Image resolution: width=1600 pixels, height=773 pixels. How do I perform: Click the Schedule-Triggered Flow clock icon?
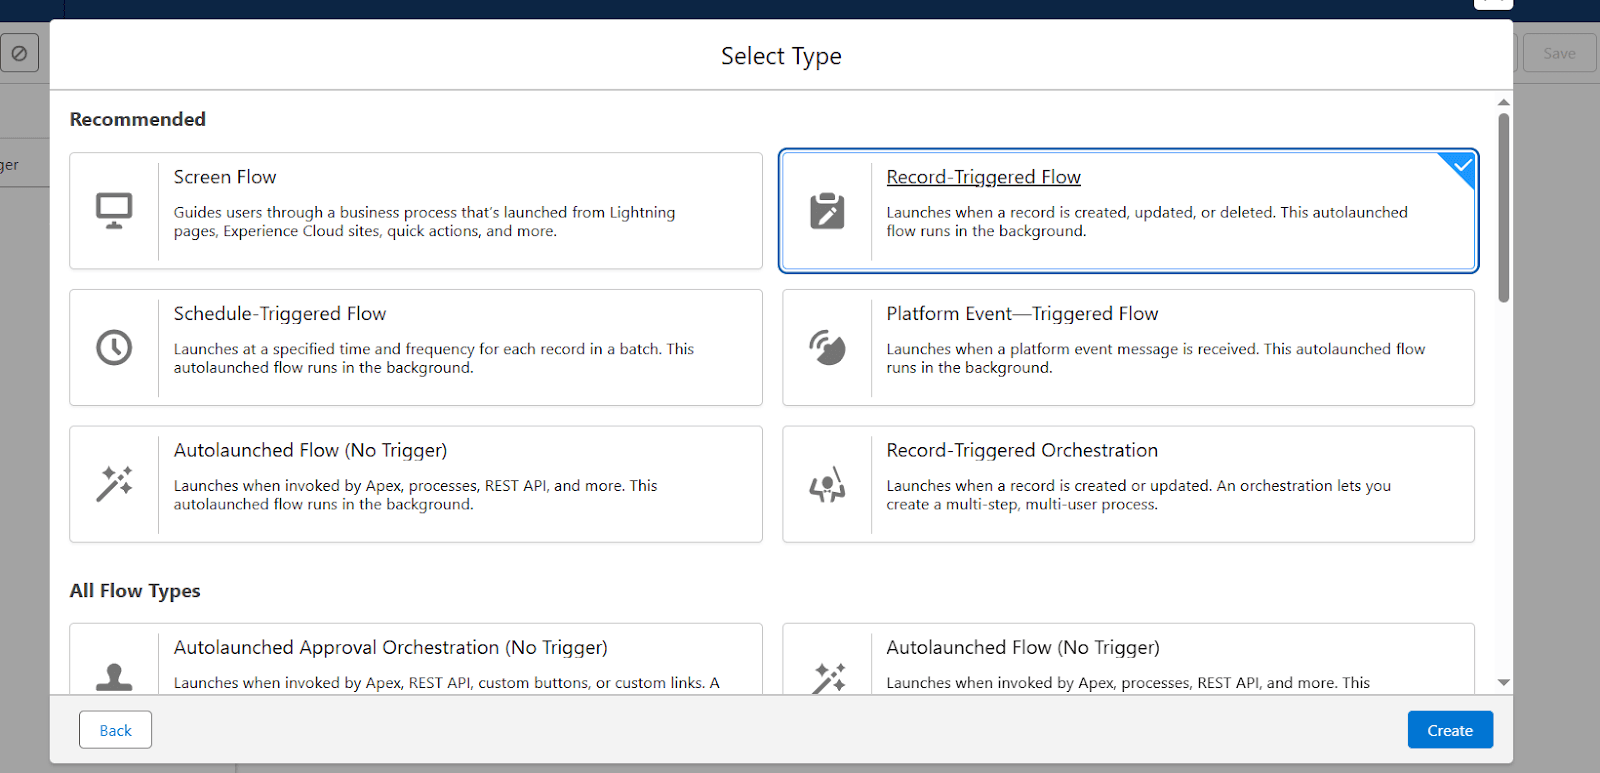114,347
